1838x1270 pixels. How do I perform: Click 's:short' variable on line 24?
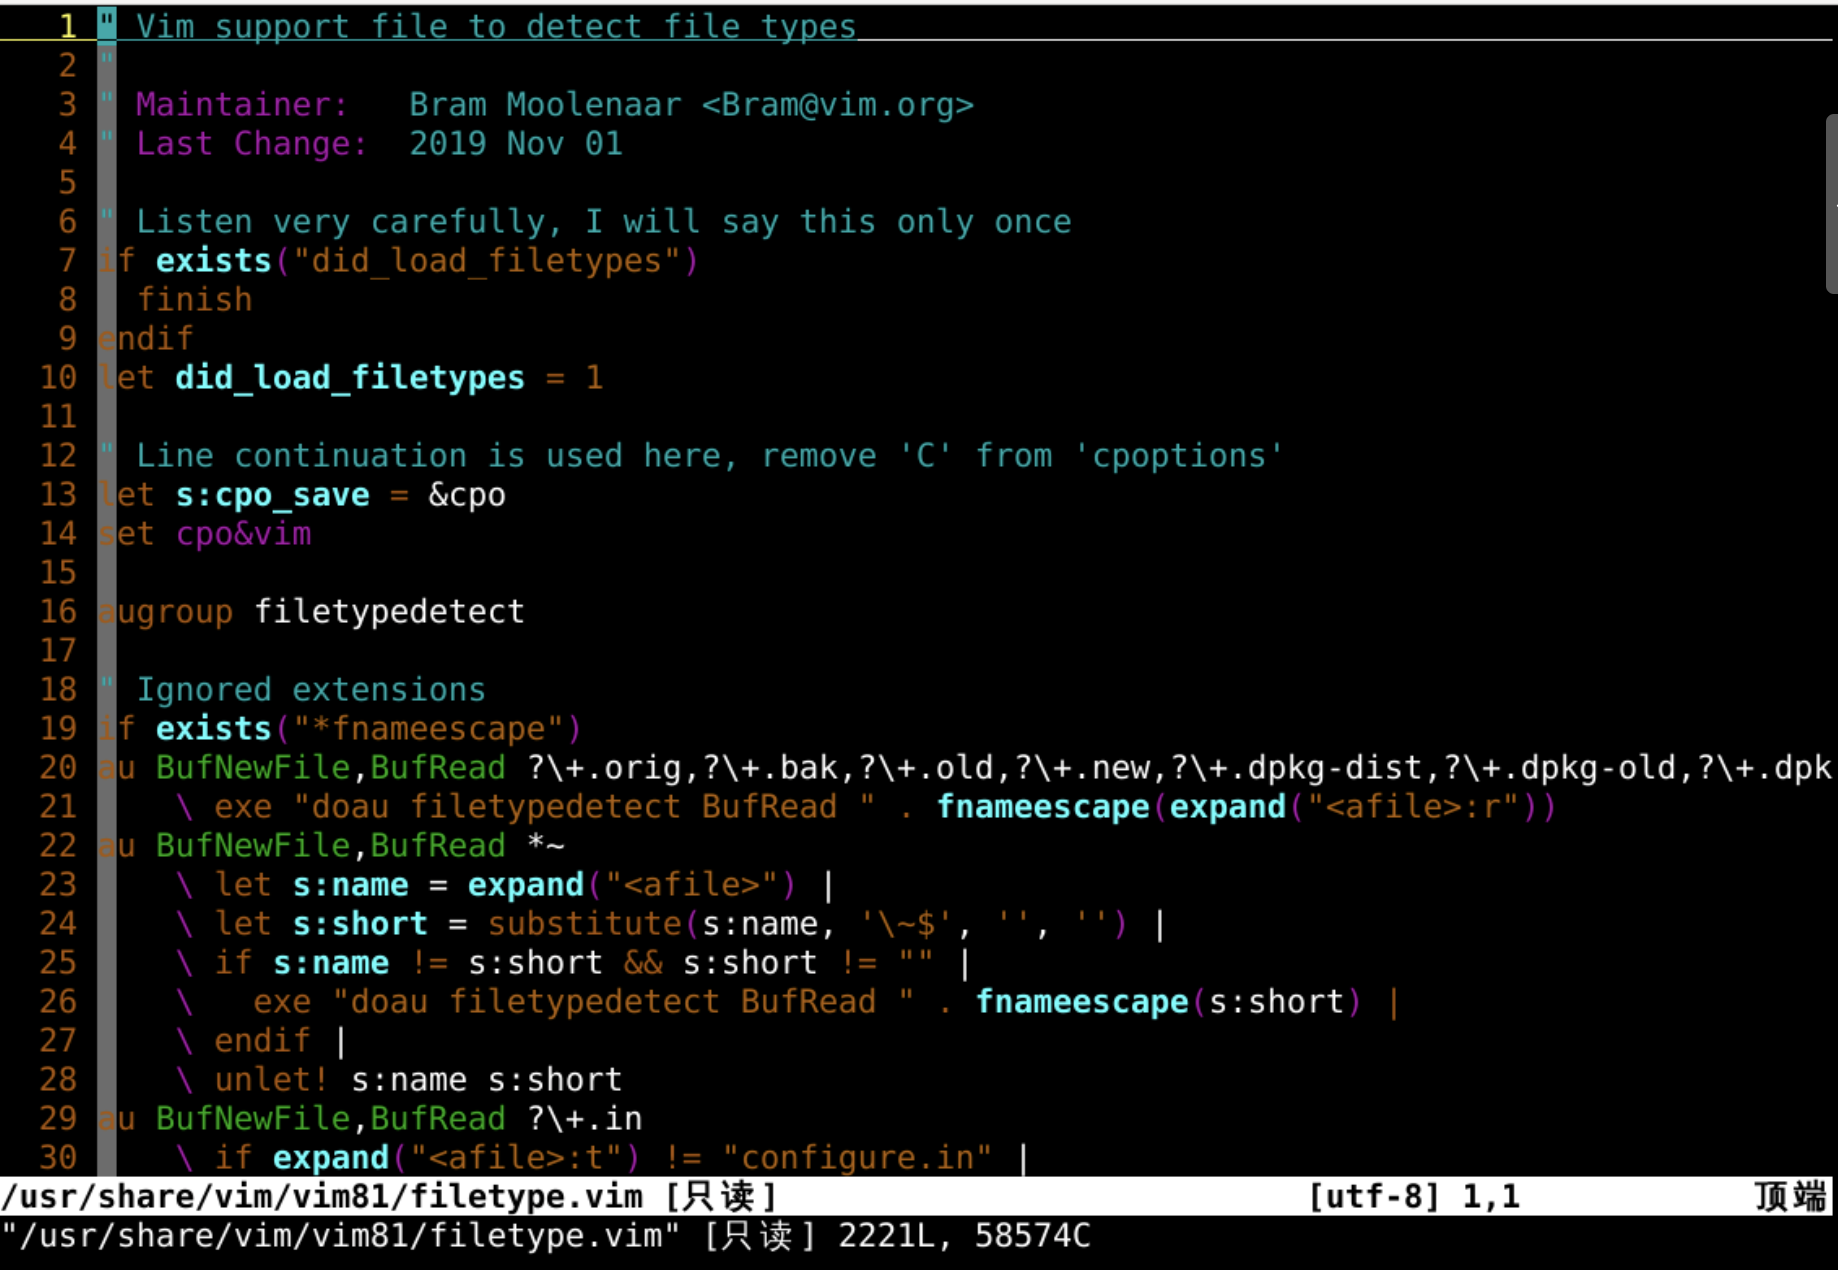click(x=360, y=924)
